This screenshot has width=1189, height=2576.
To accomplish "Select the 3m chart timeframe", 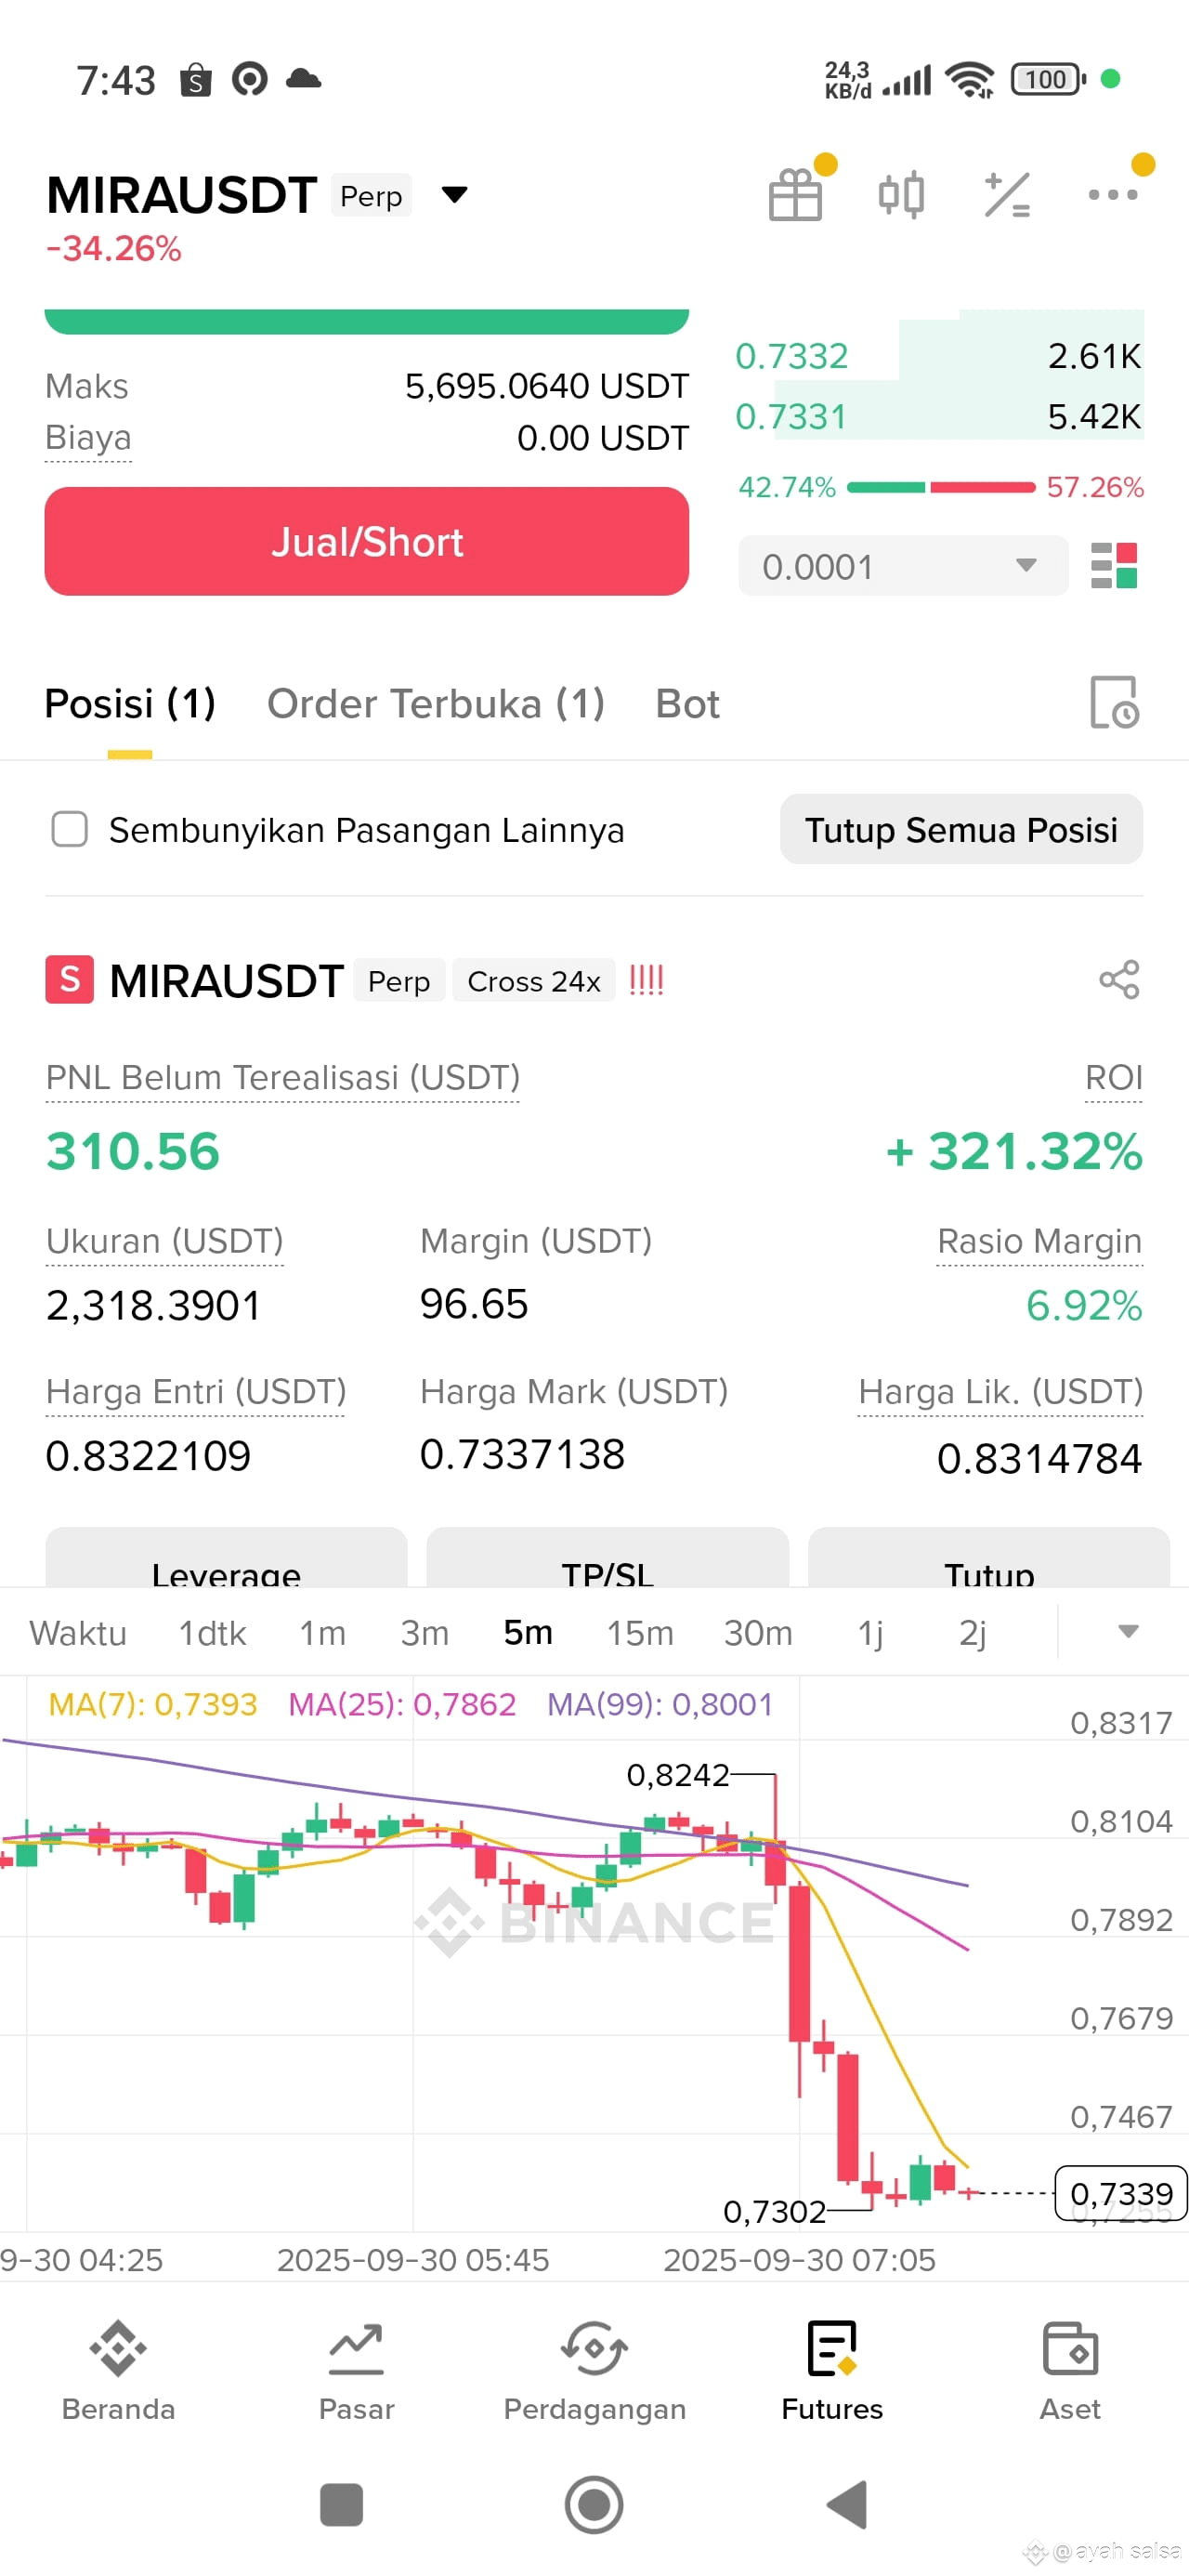I will coord(425,1633).
